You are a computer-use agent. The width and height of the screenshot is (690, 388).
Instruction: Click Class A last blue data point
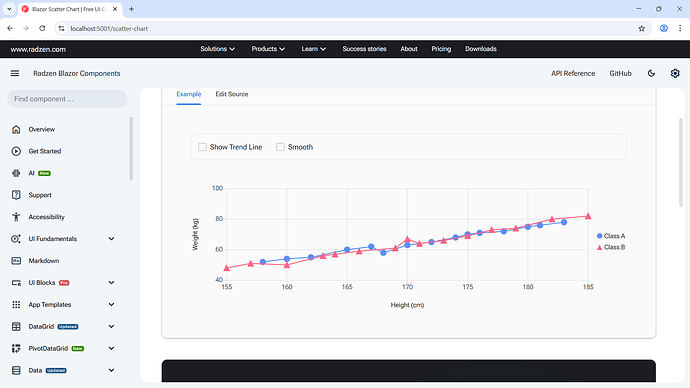pos(564,222)
